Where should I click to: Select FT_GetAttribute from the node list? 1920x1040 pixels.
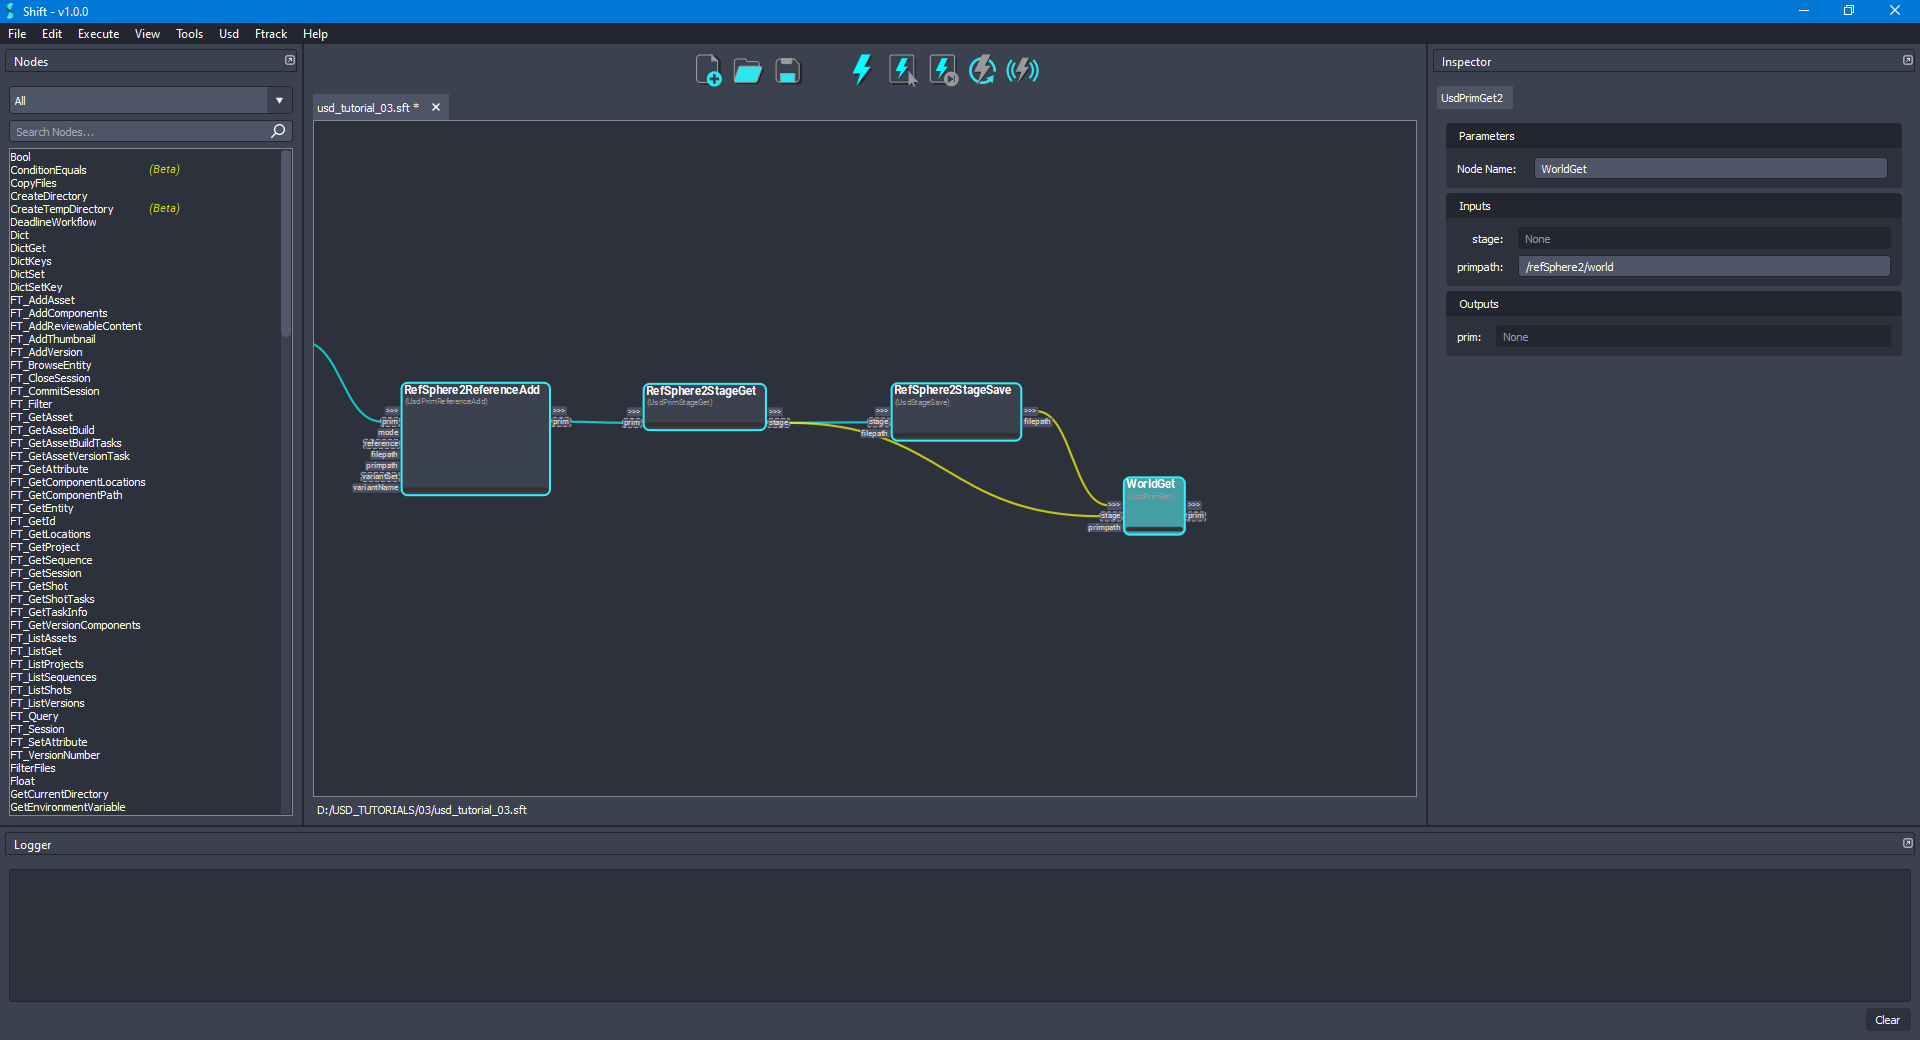point(50,469)
